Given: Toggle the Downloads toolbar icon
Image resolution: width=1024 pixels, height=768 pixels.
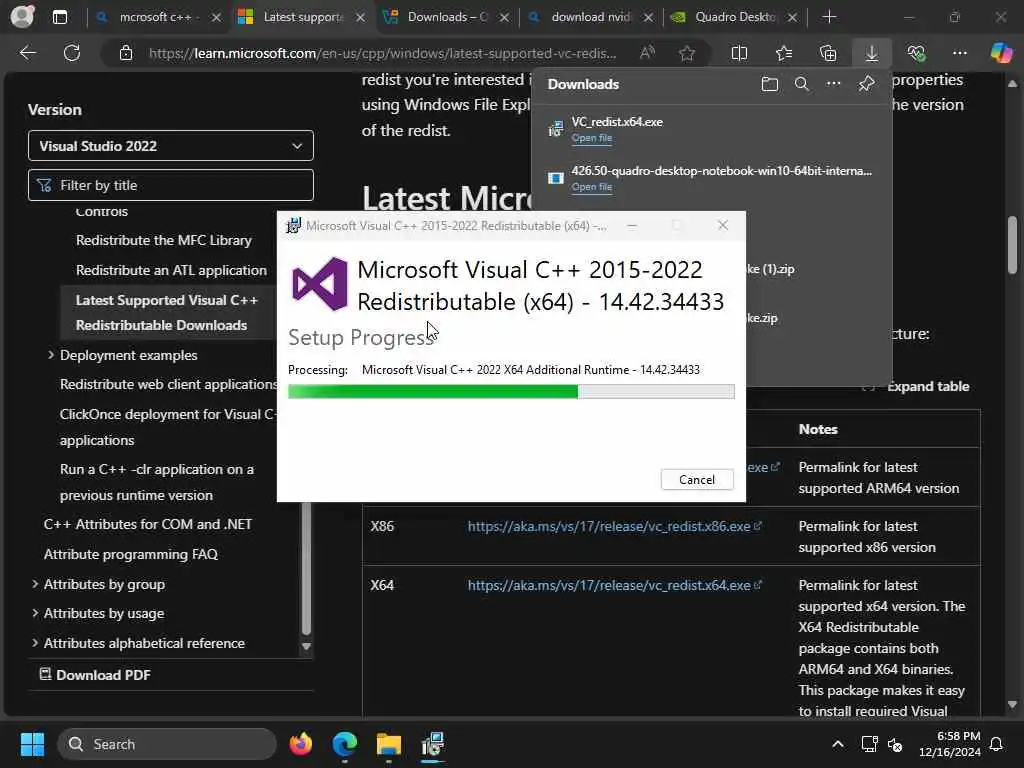Looking at the screenshot, I should click(871, 53).
